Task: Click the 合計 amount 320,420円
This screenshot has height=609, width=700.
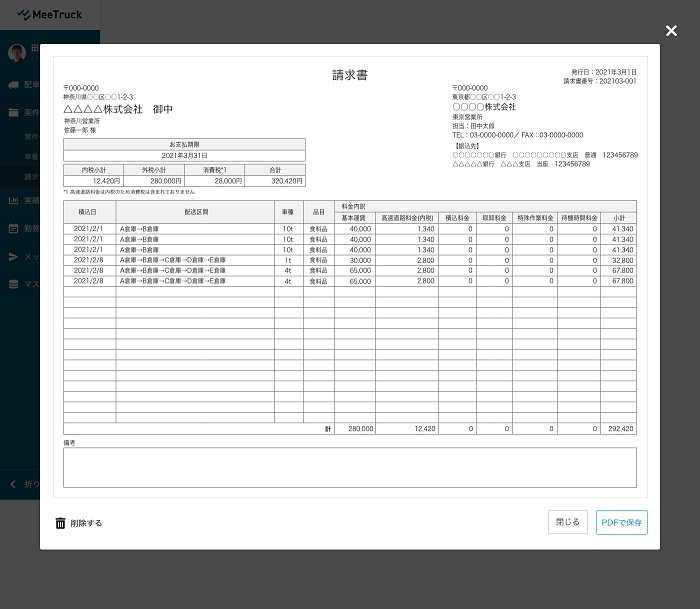Action: click(275, 181)
